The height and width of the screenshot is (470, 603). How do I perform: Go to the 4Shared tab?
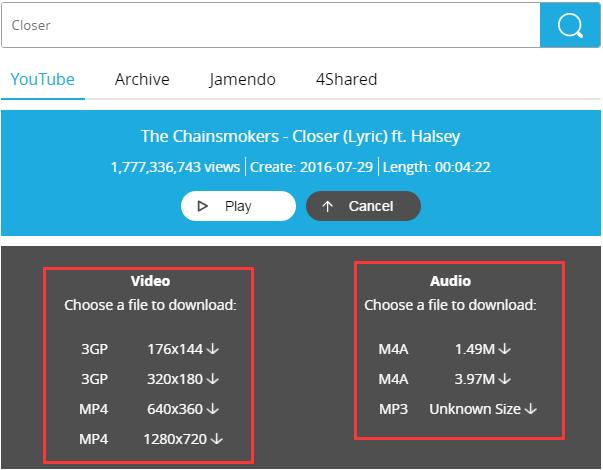[346, 80]
